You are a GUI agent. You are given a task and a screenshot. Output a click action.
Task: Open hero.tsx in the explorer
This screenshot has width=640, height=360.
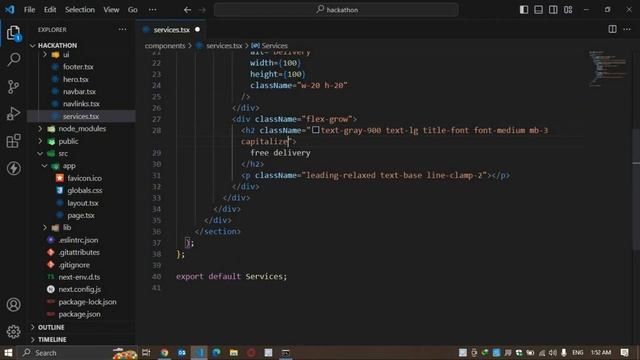click(x=76, y=79)
